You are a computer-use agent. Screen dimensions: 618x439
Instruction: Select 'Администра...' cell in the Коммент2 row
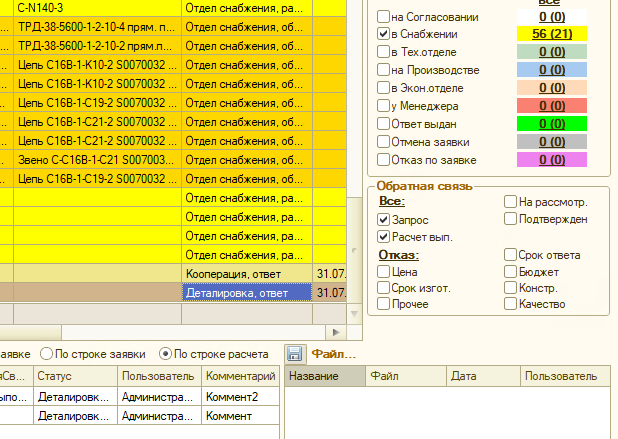(159, 396)
